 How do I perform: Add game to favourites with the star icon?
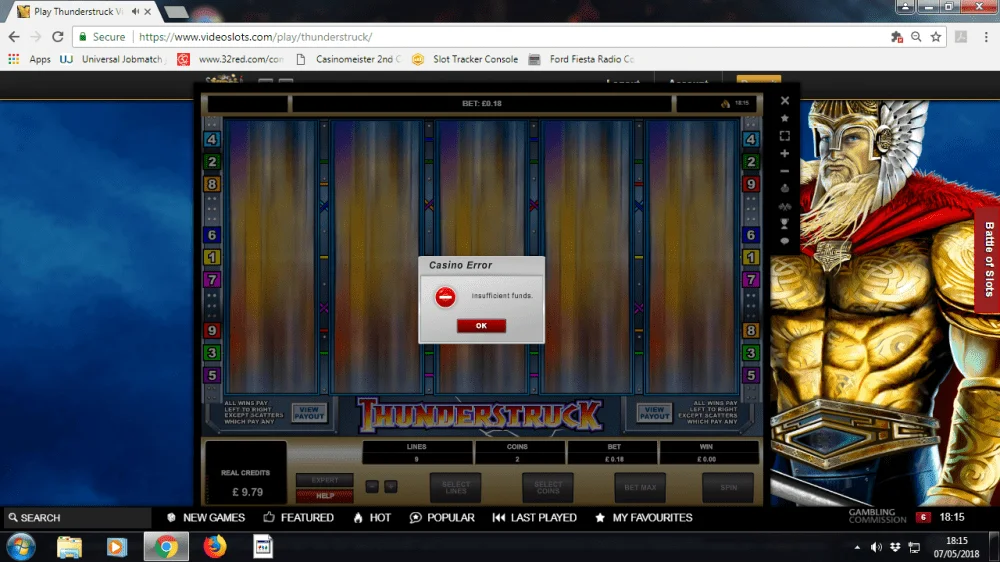[x=785, y=119]
